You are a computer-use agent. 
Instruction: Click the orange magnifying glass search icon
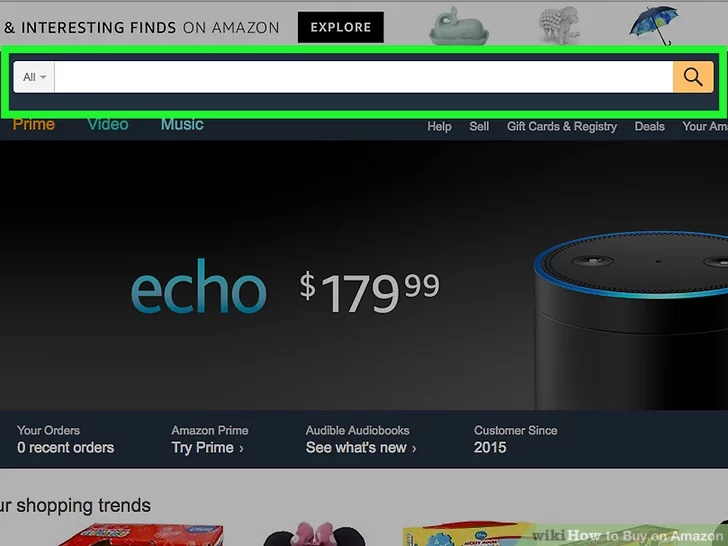(x=693, y=77)
